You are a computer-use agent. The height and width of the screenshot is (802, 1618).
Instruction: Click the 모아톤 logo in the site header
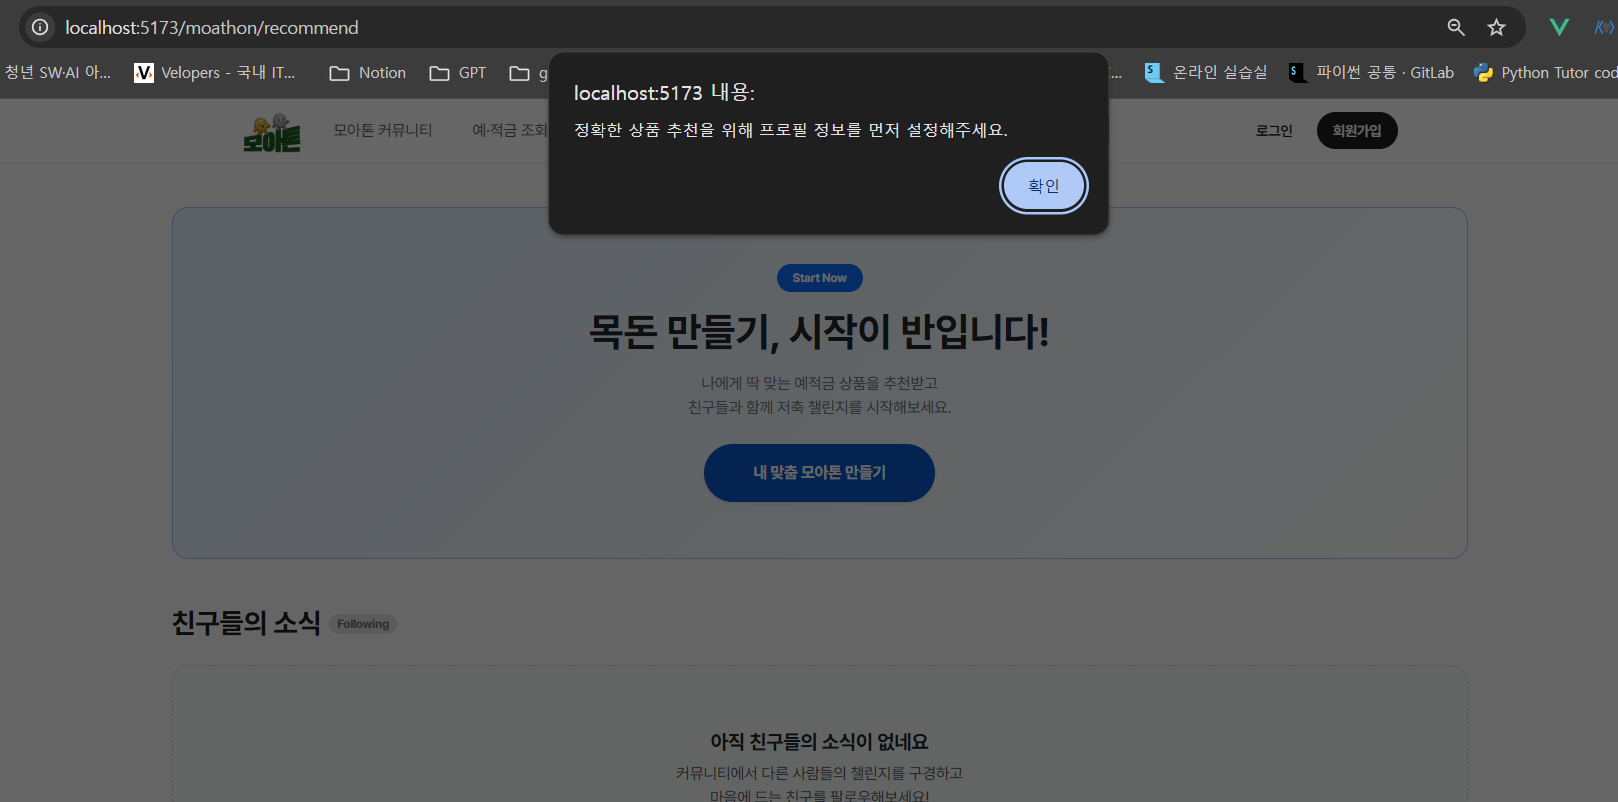(272, 132)
